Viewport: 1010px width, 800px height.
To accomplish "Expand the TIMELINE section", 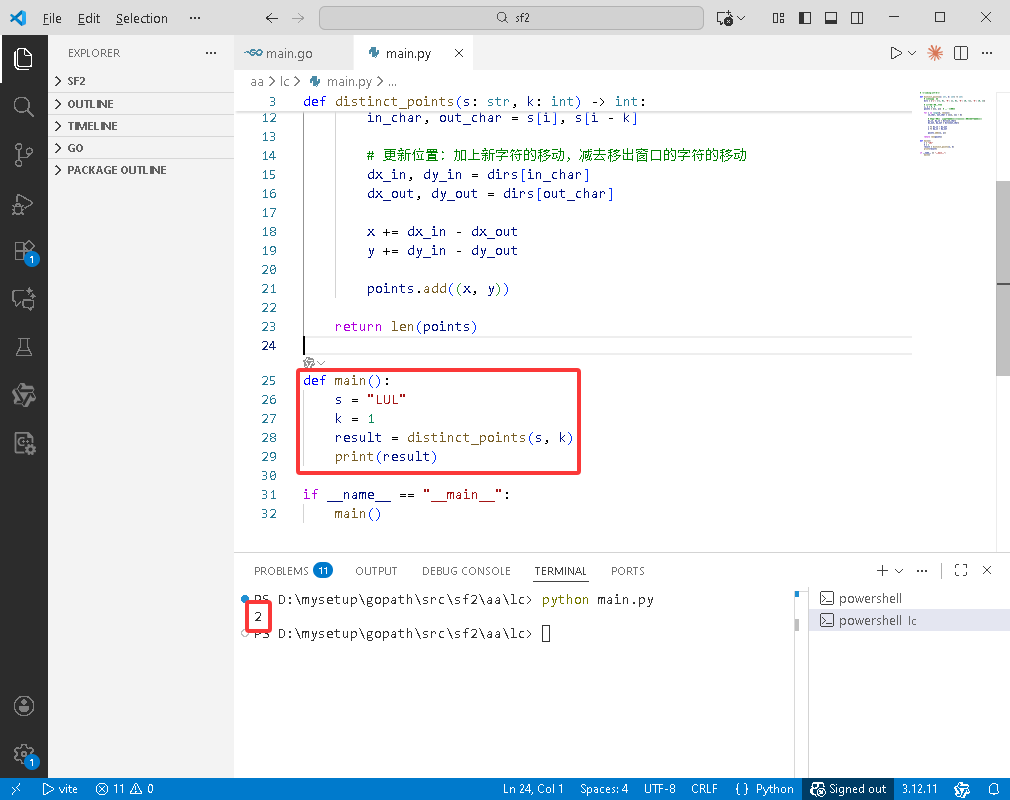I will pos(141,126).
